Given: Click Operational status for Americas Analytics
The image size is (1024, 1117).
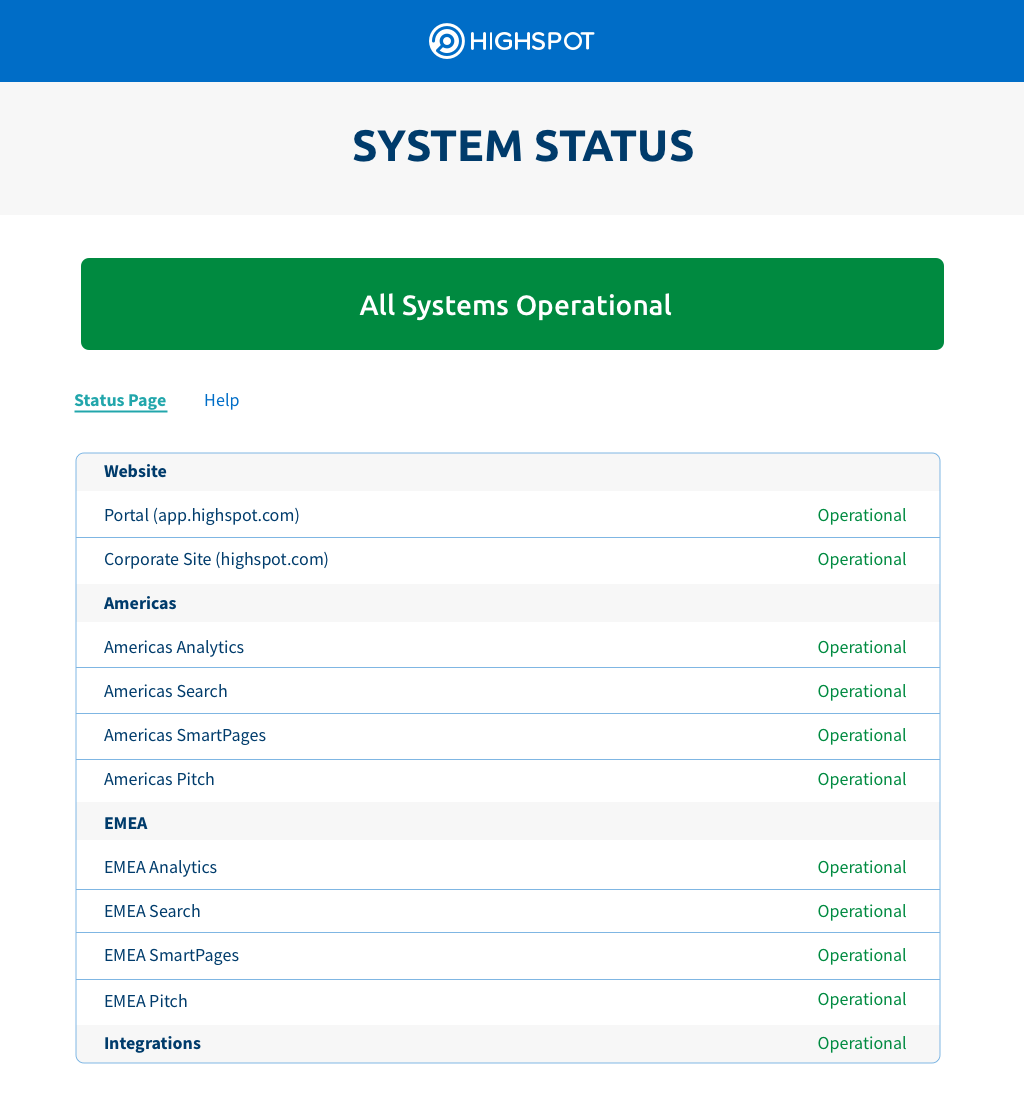Looking at the screenshot, I should (x=862, y=648).
